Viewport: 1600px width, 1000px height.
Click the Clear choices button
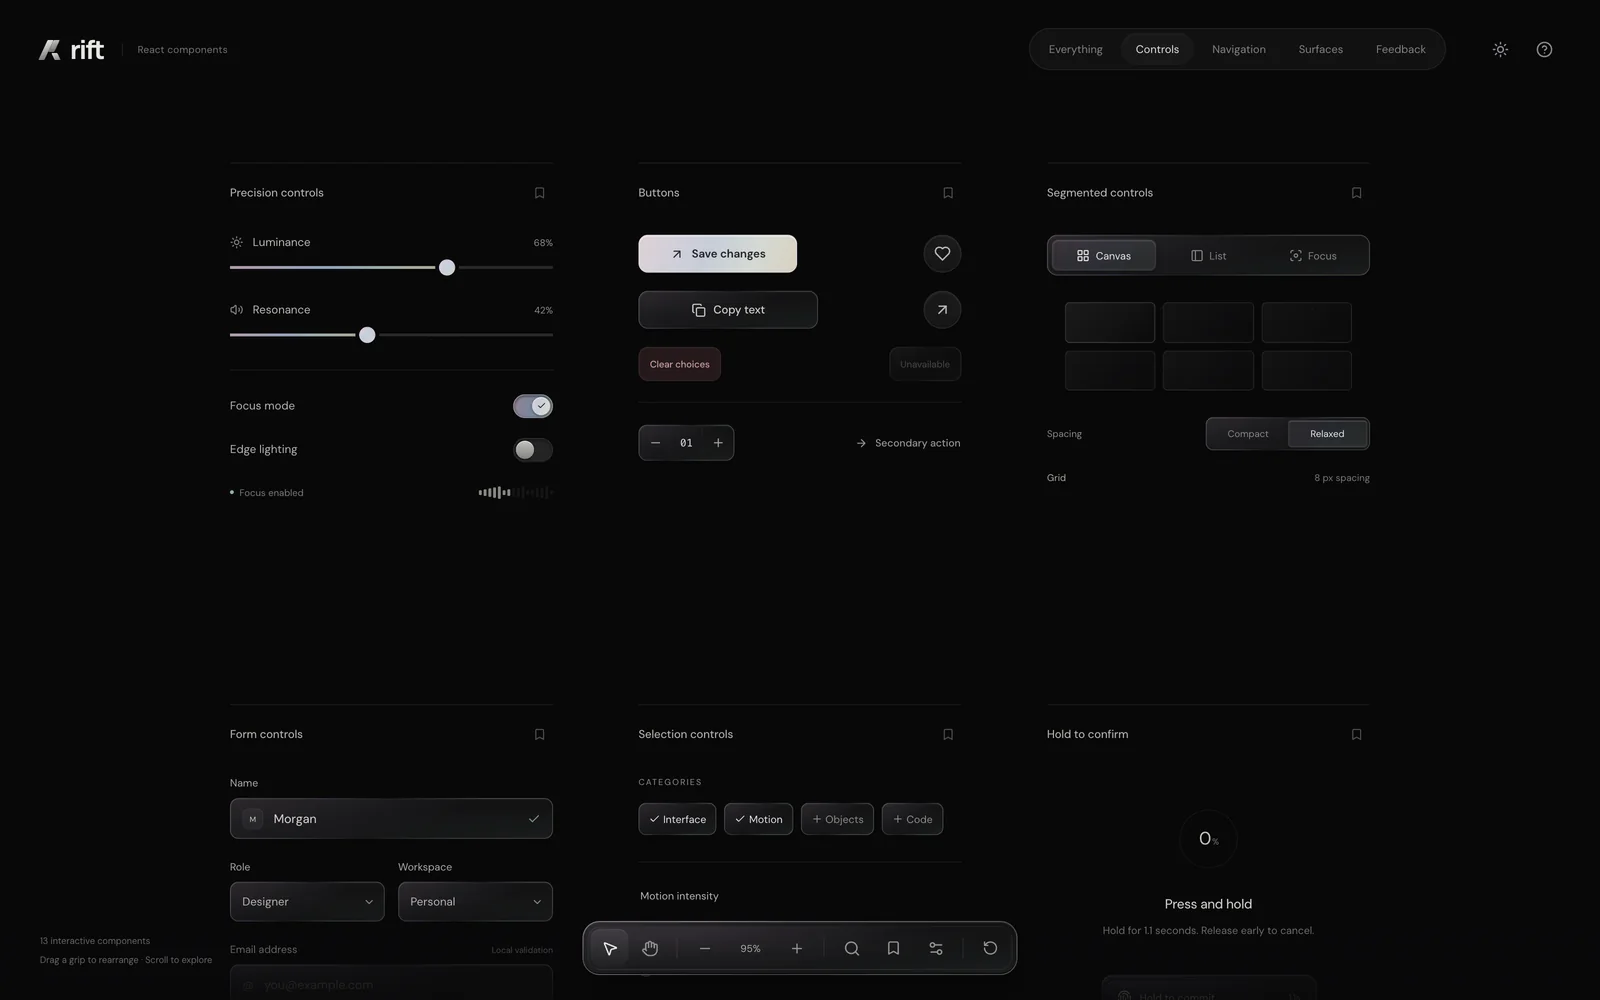[680, 364]
